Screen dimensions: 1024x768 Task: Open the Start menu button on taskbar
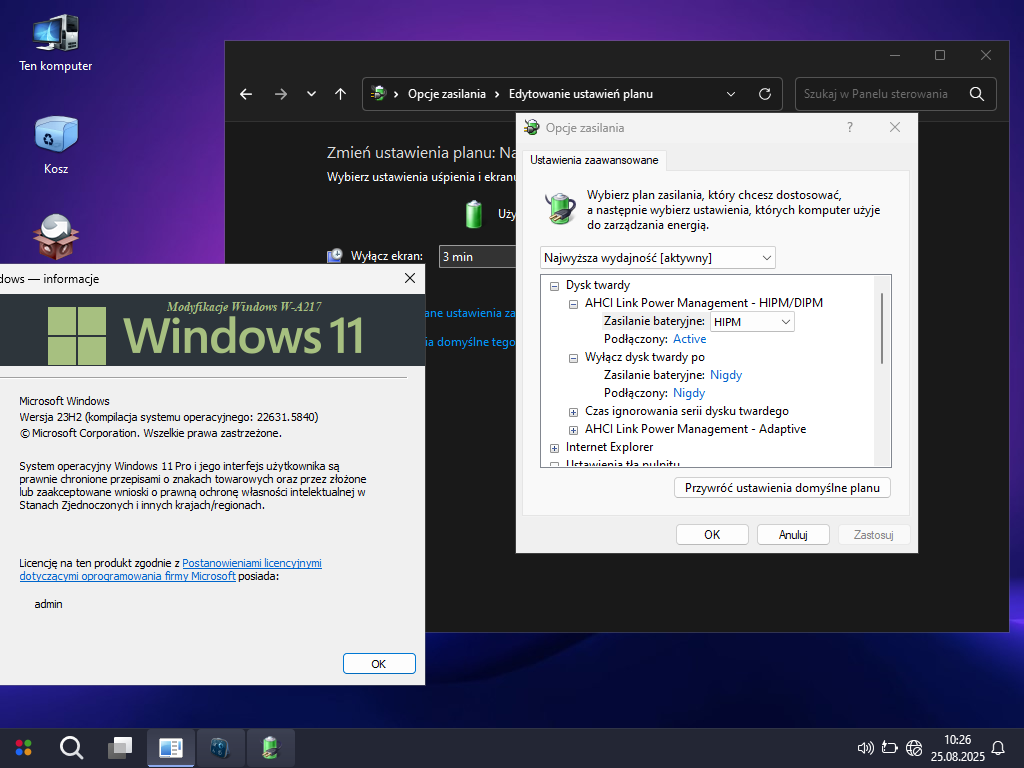pyautogui.click(x=23, y=747)
